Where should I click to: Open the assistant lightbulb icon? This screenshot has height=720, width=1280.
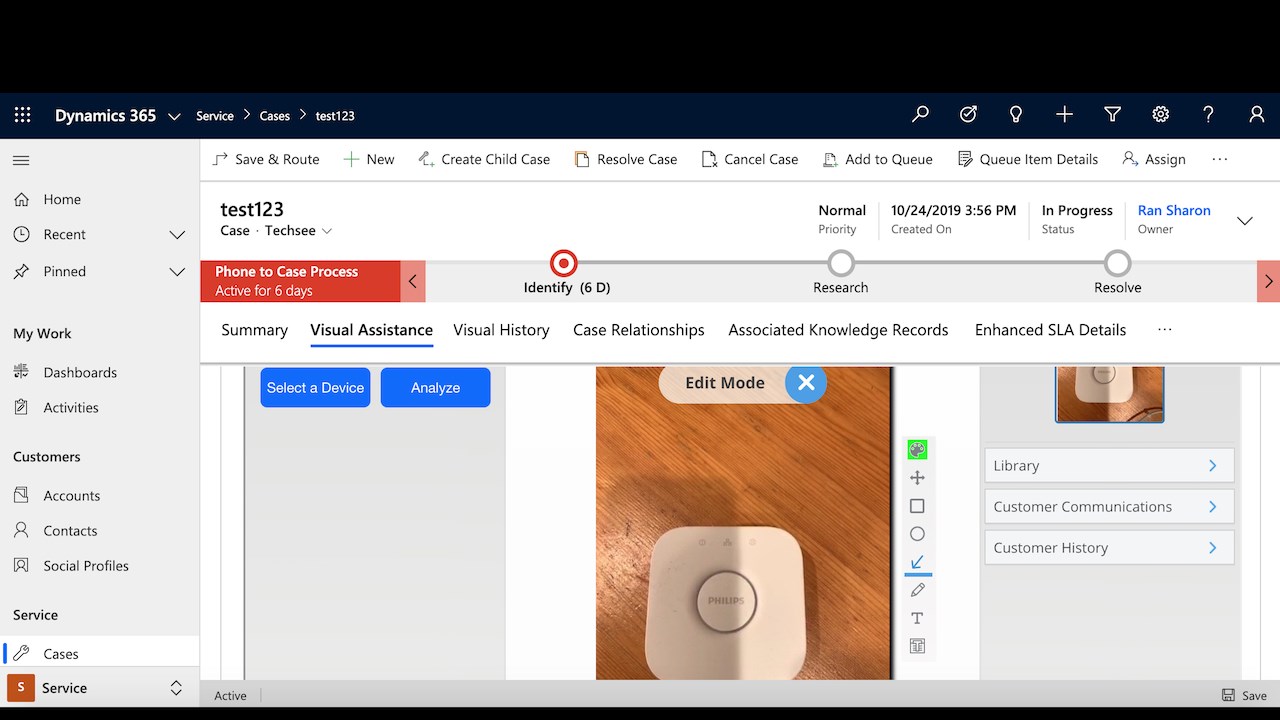click(x=1016, y=115)
